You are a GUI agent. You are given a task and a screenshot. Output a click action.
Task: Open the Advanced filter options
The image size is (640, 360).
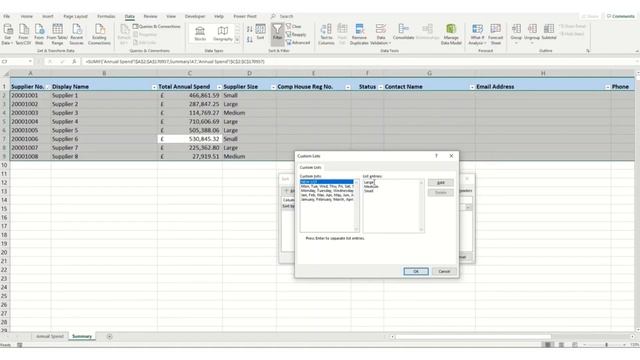(x=298, y=42)
